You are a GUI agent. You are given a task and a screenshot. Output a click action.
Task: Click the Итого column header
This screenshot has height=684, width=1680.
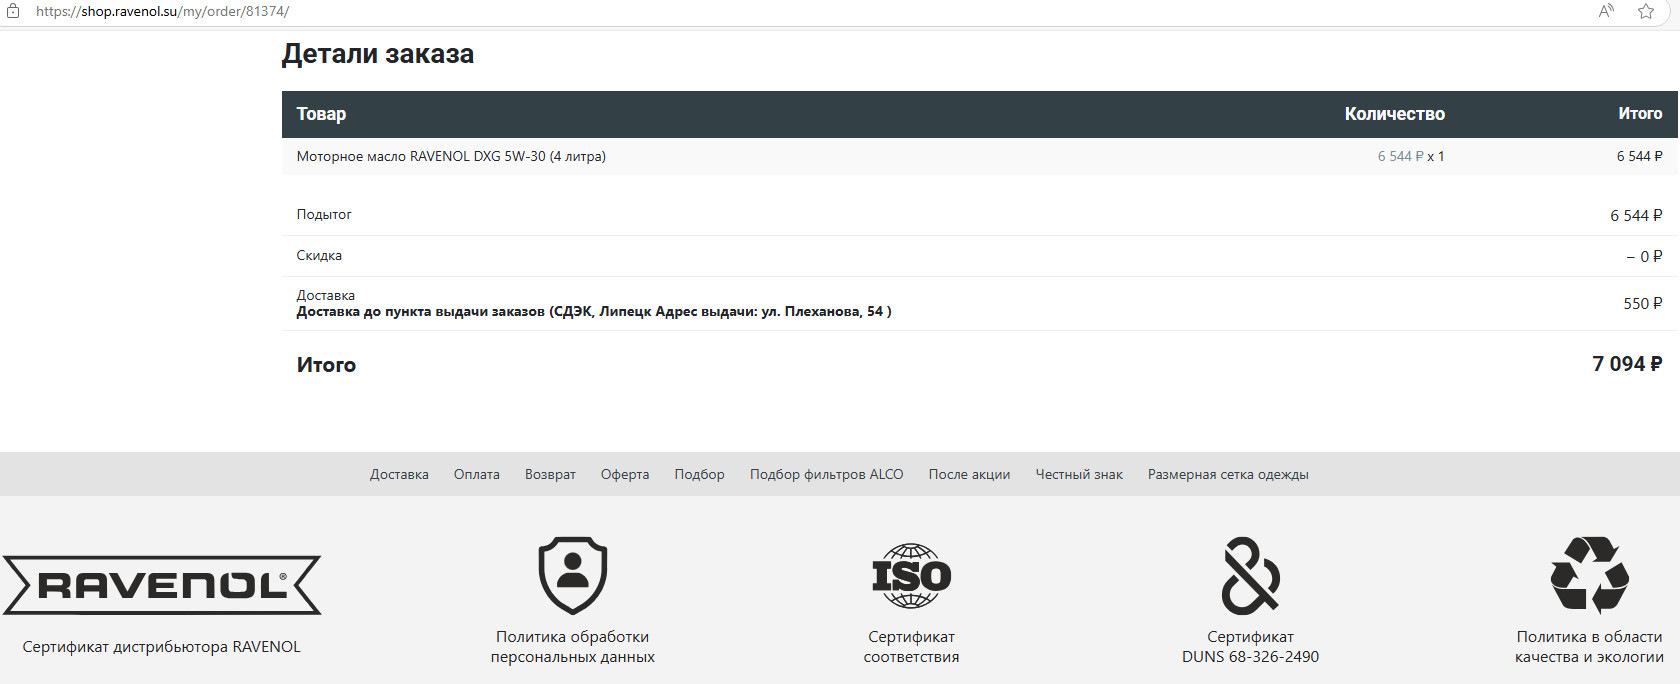(x=1640, y=114)
